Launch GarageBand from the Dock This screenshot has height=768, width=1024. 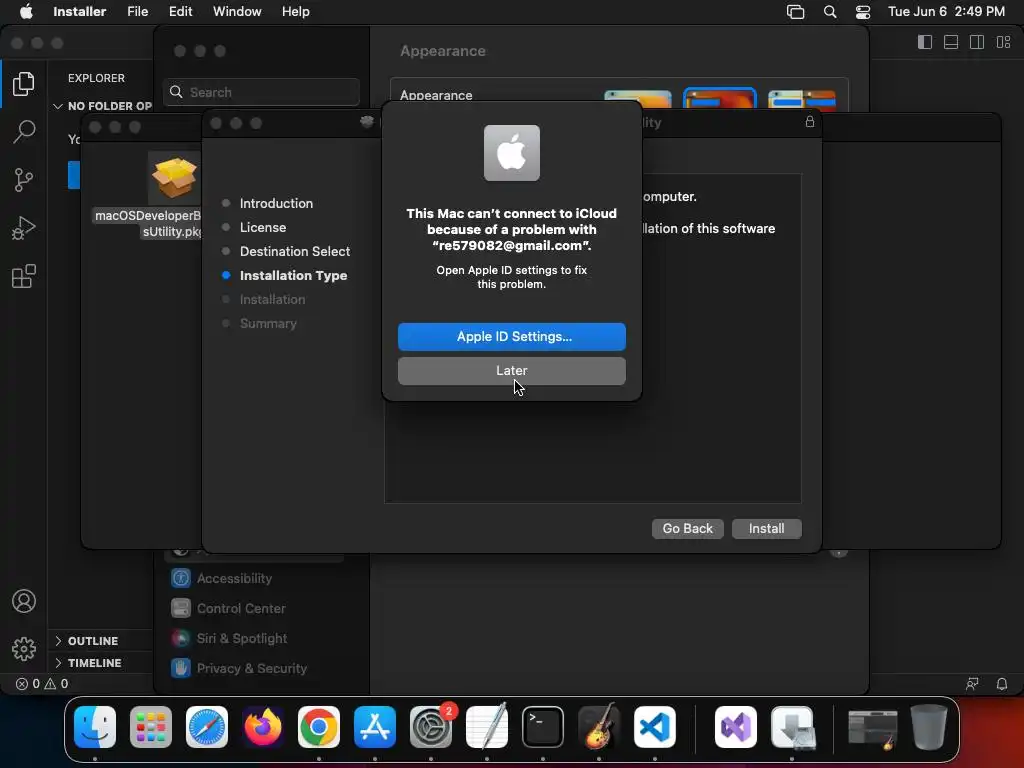point(599,727)
